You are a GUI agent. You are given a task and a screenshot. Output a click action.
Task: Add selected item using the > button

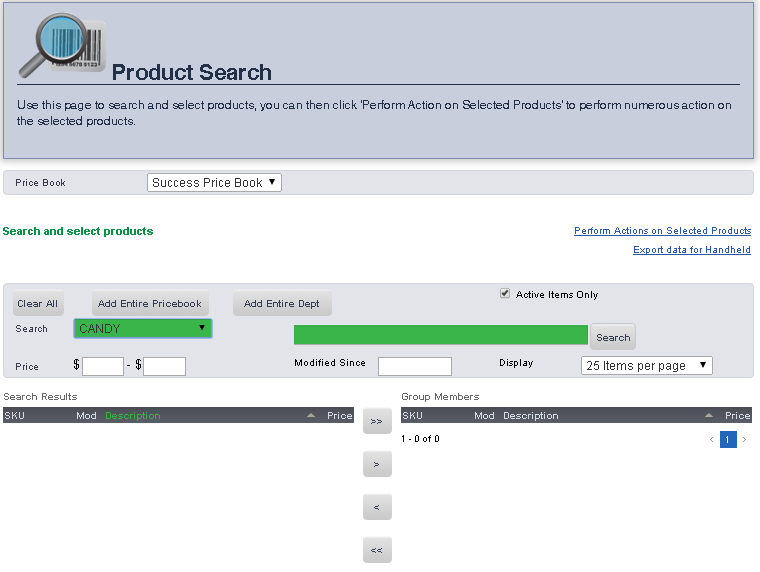377,464
